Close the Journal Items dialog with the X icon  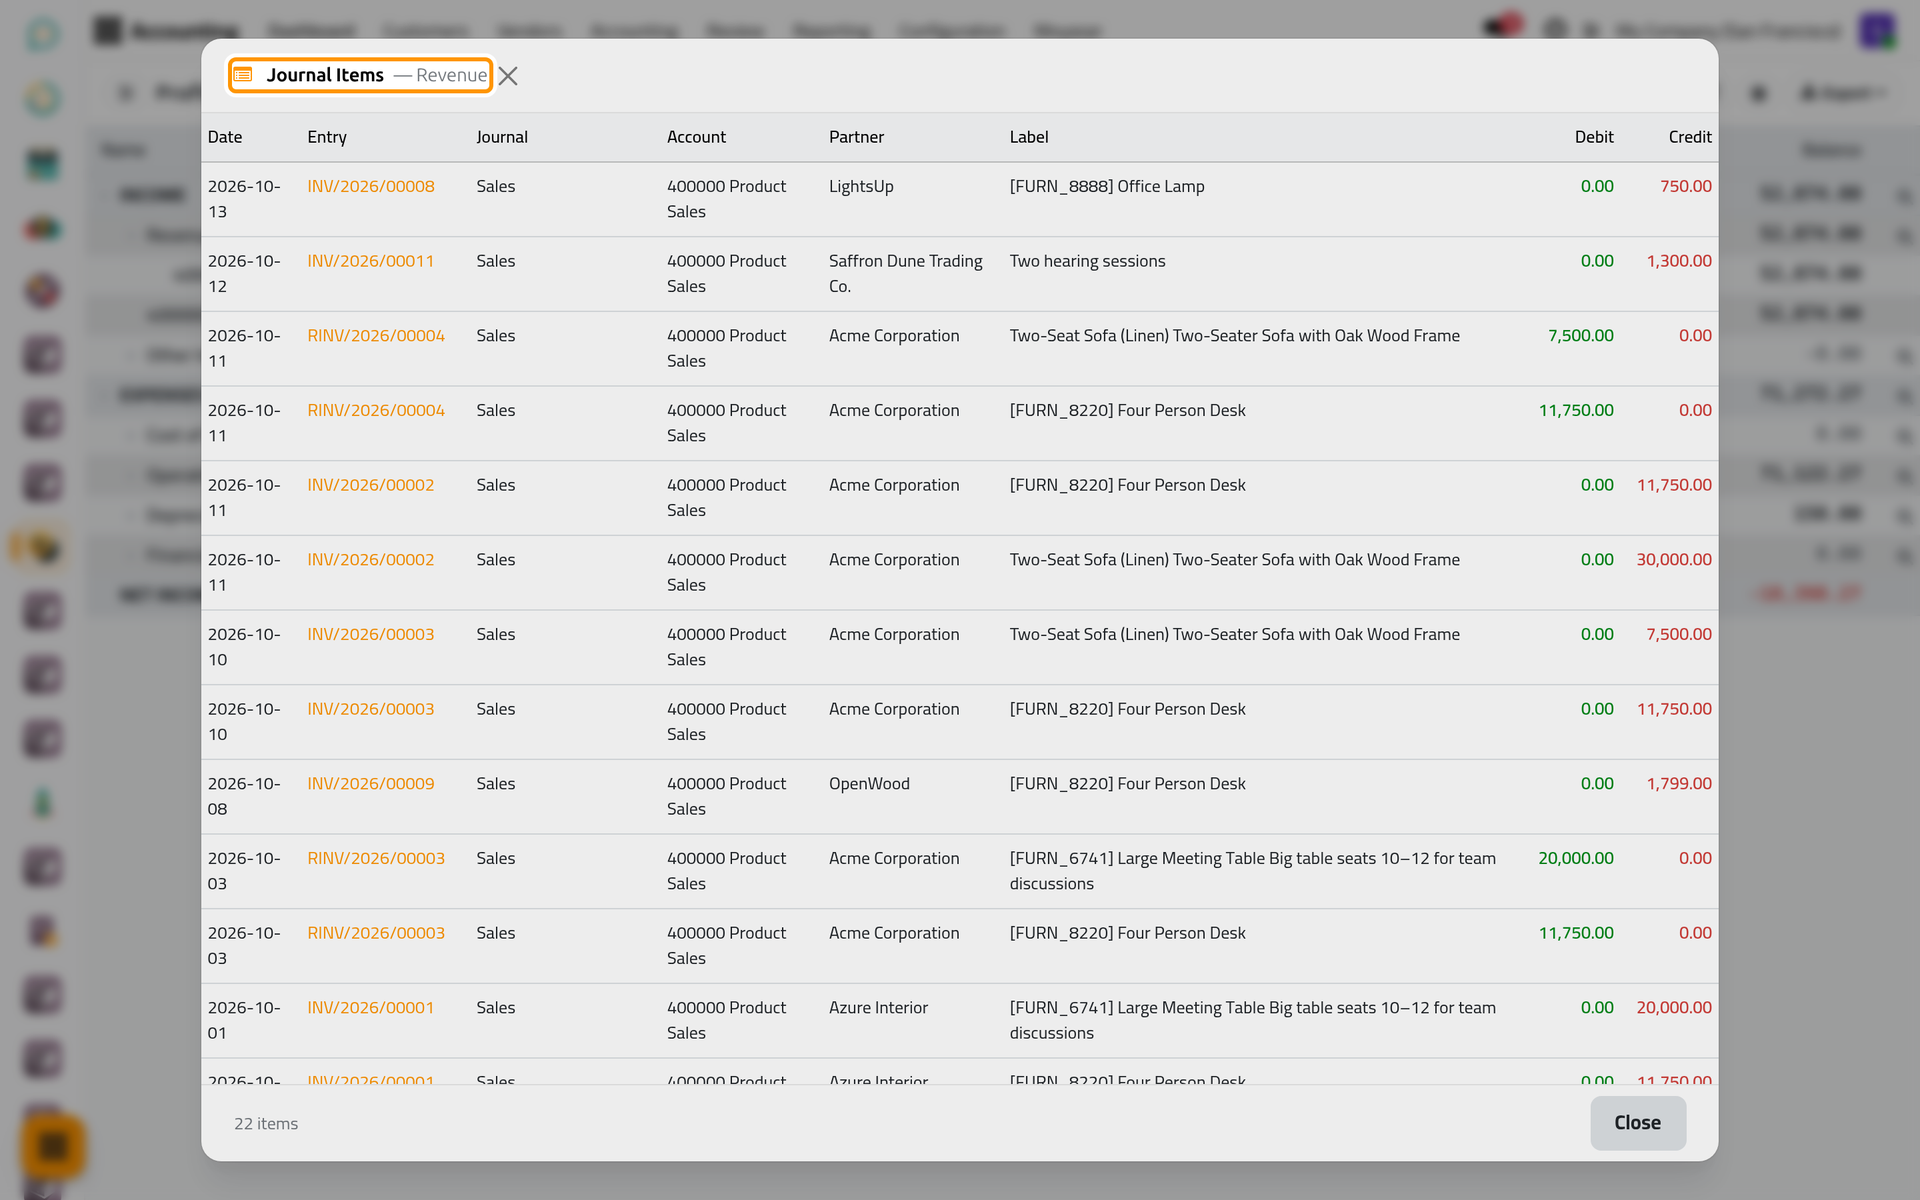[508, 76]
